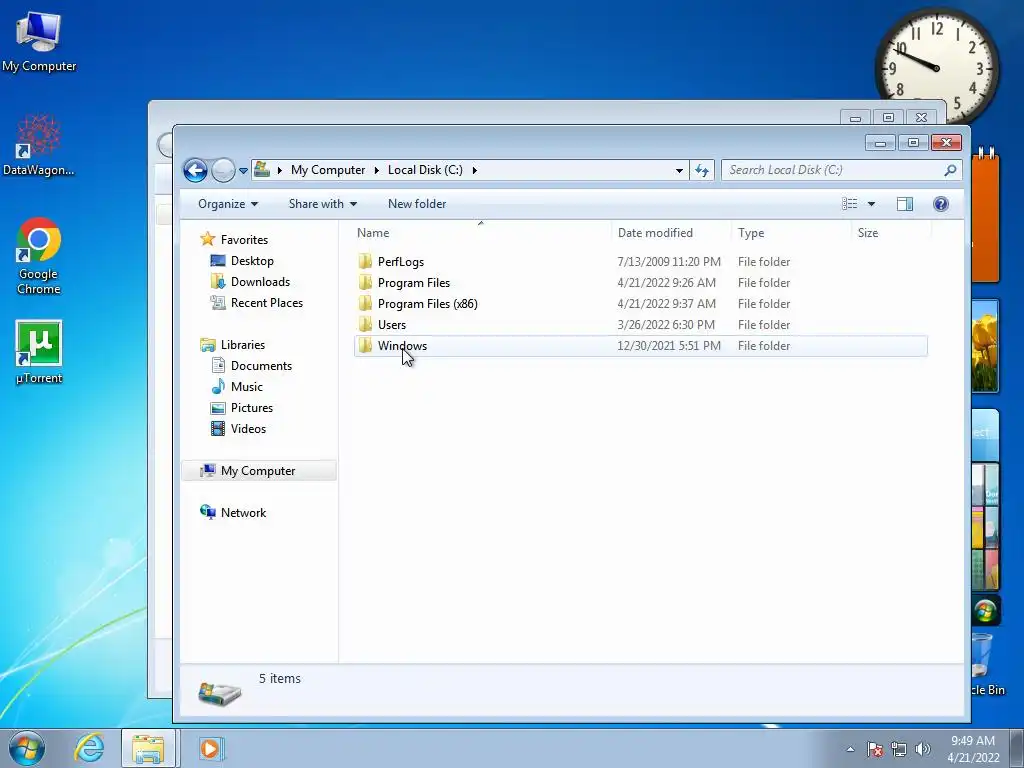Toggle the preview pane button
Image resolution: width=1024 pixels, height=768 pixels.
point(904,204)
